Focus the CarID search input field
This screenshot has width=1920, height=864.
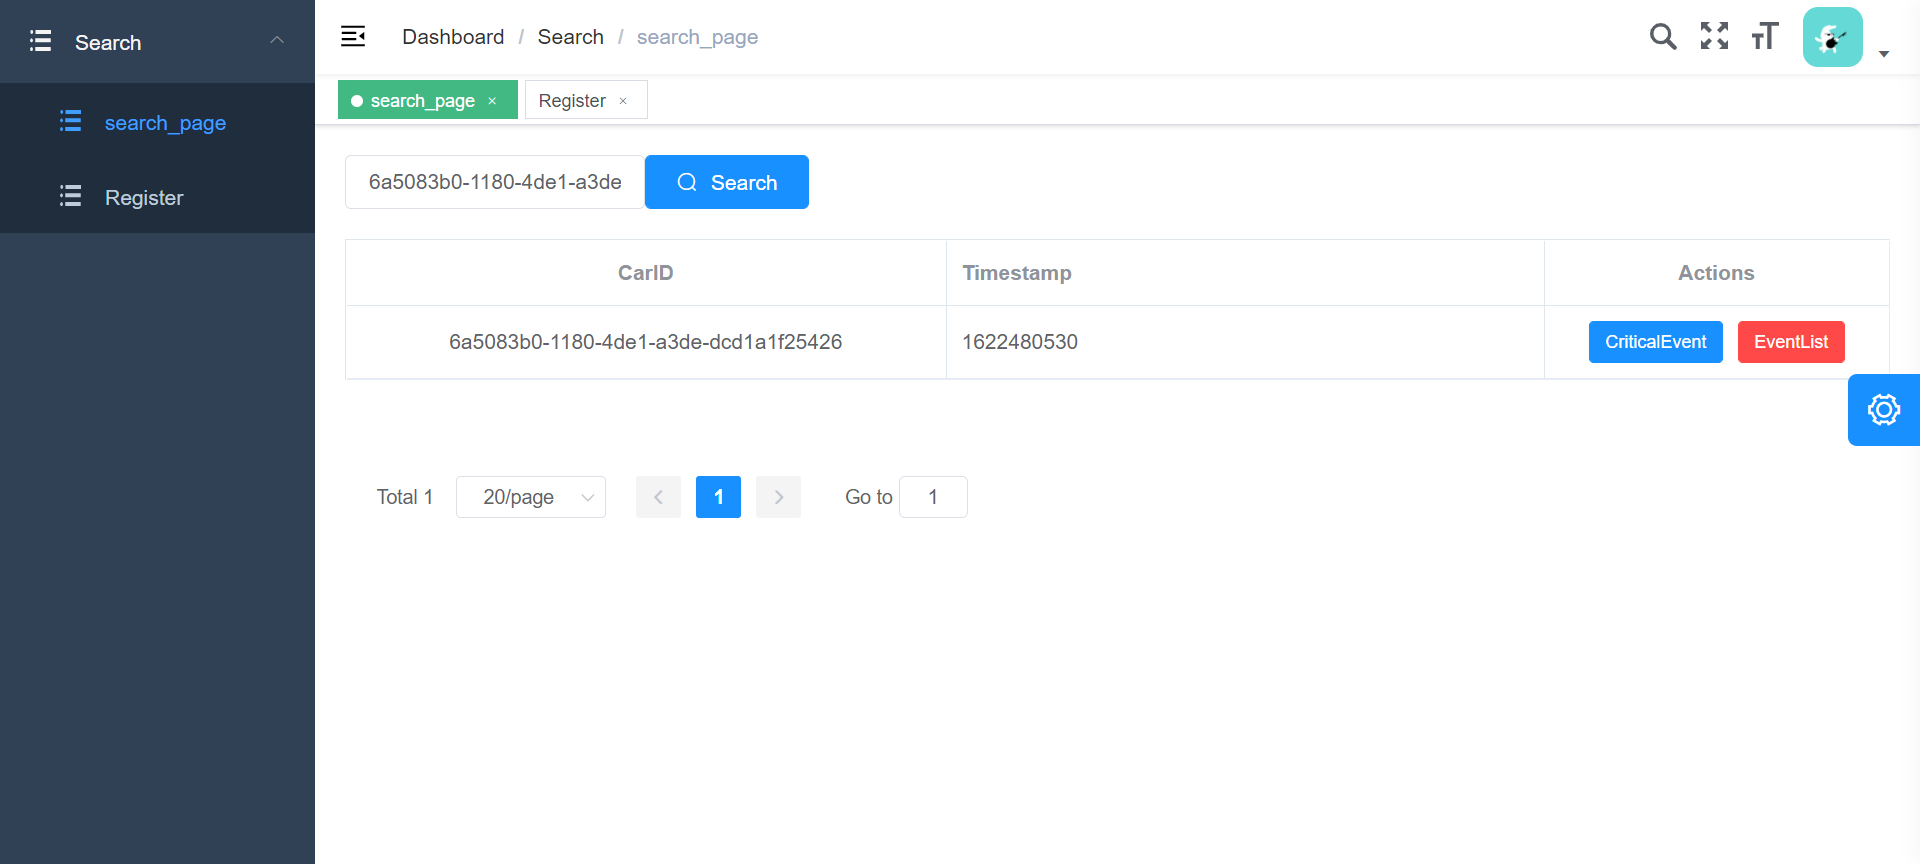(495, 182)
